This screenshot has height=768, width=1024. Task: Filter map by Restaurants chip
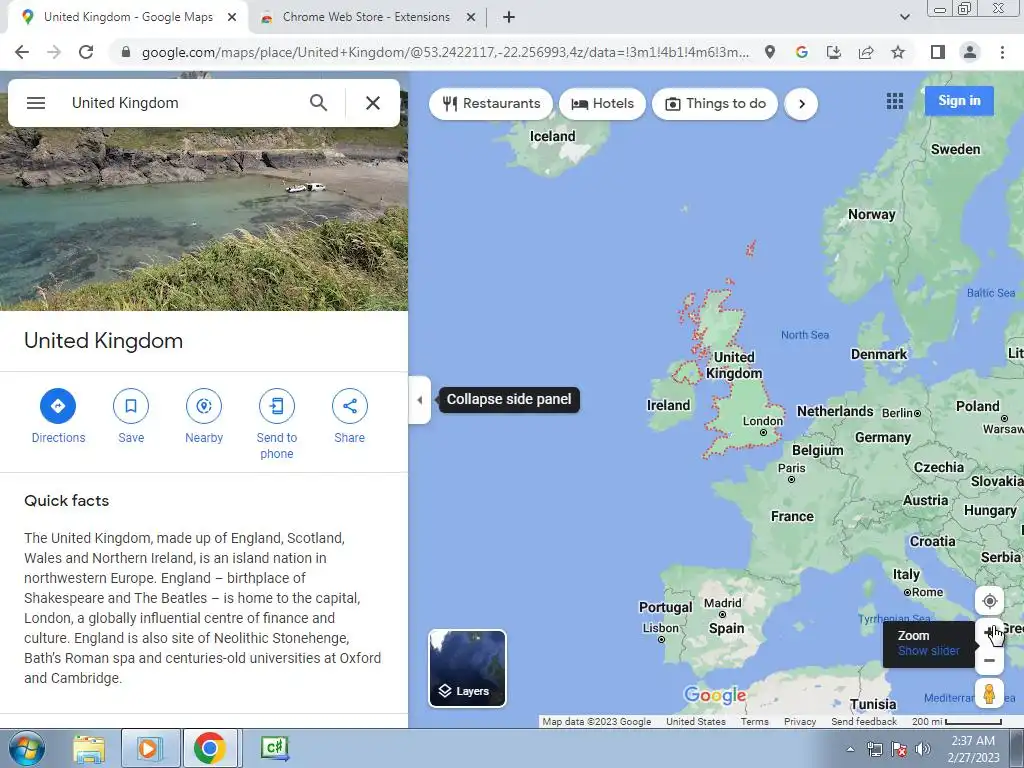[x=491, y=104]
